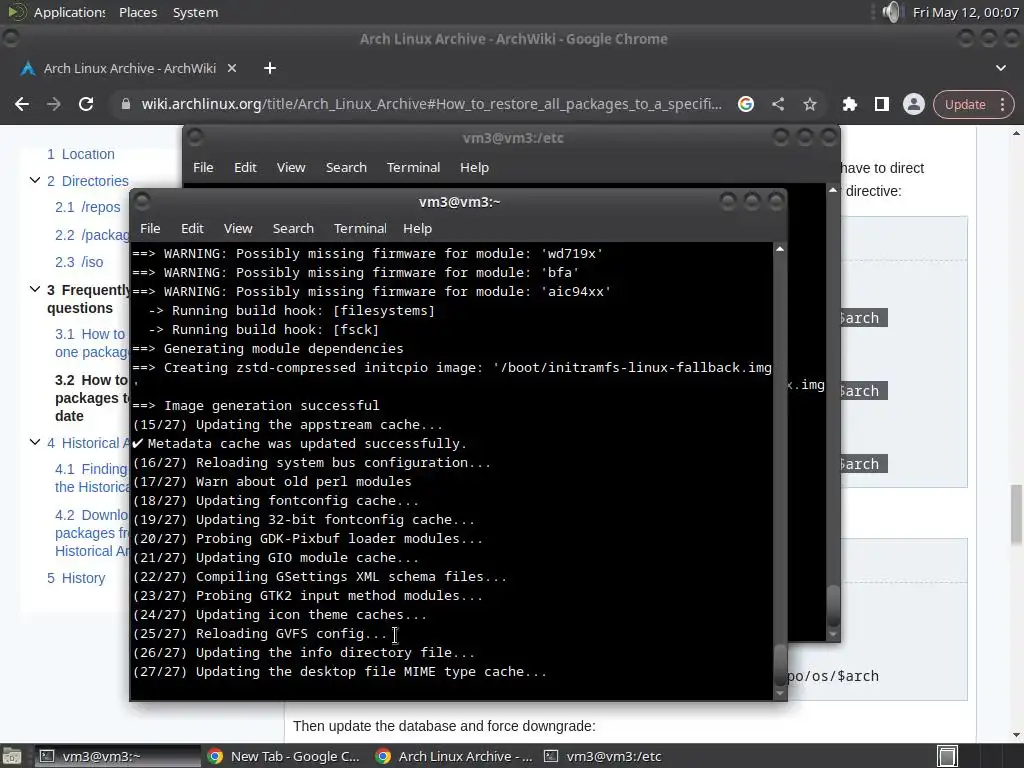
Task: Open Chrome three-dot menu
Action: tap(1002, 104)
